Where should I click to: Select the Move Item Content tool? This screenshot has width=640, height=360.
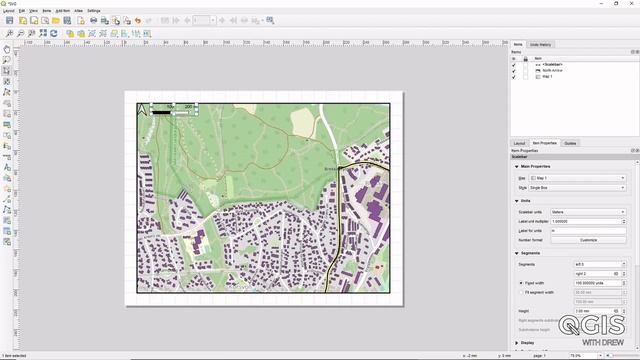(x=7, y=82)
